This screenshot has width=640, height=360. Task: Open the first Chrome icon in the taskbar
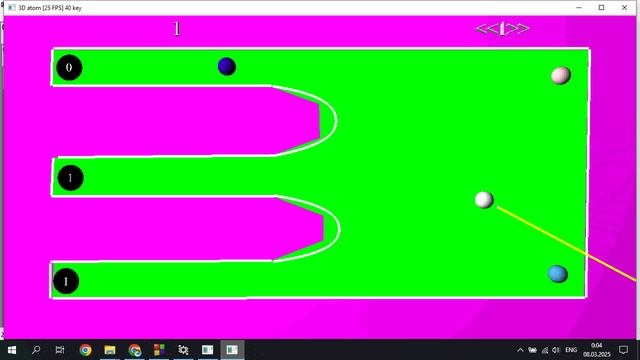pyautogui.click(x=85, y=350)
